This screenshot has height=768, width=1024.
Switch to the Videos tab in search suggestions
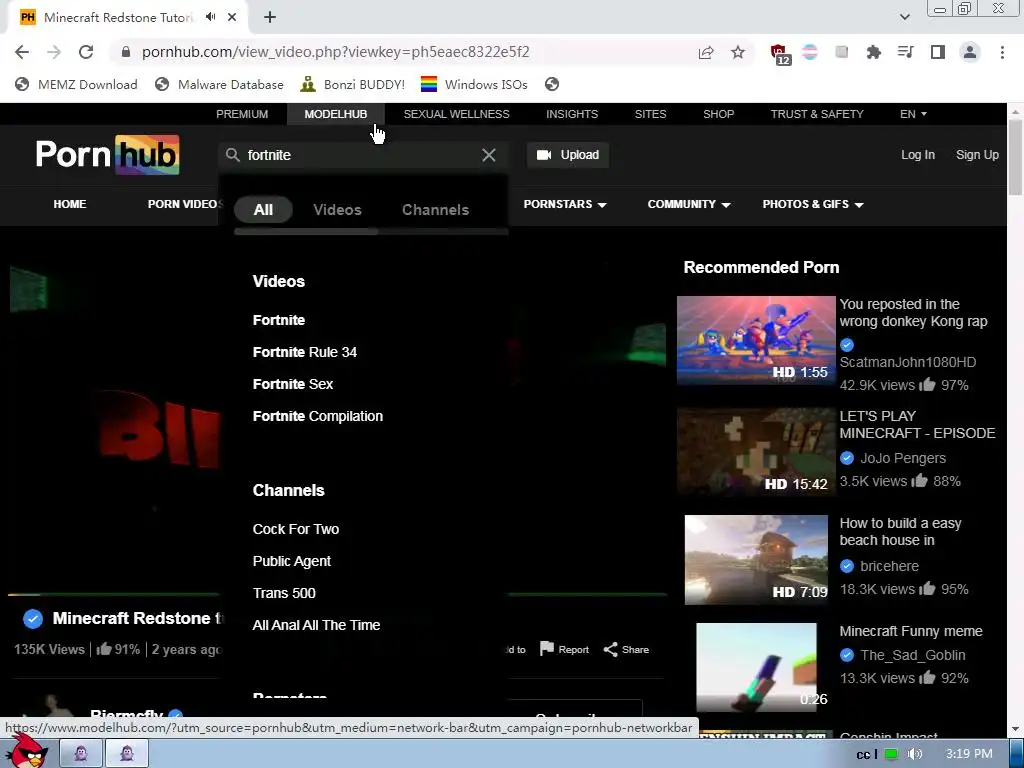[x=337, y=210]
